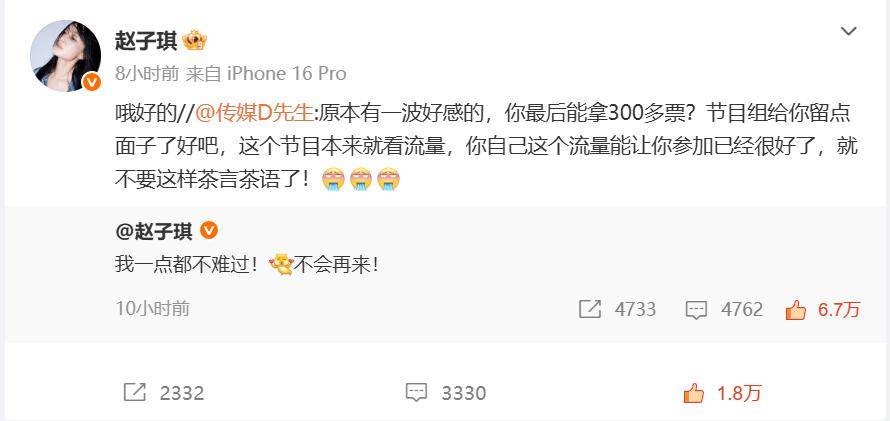
Task: Click the 10小时前 timestamp of original post
Action: click(152, 309)
